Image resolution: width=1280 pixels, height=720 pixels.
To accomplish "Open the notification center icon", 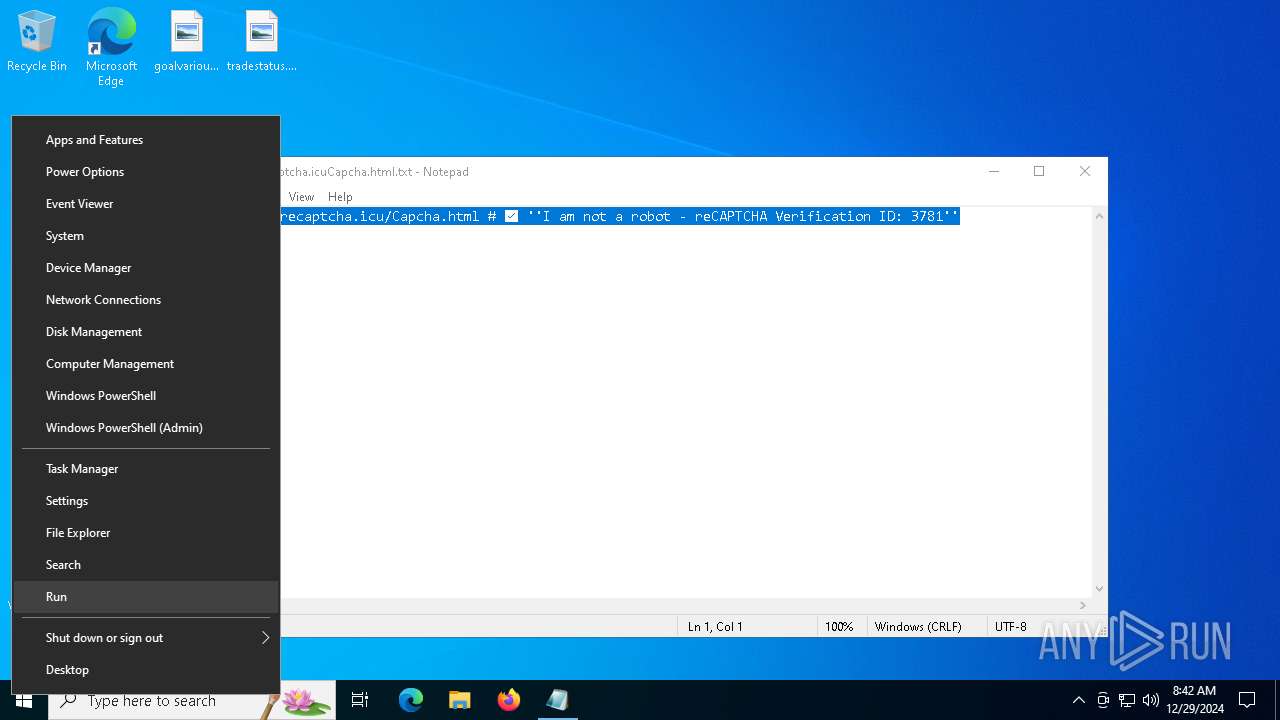I will [1247, 700].
